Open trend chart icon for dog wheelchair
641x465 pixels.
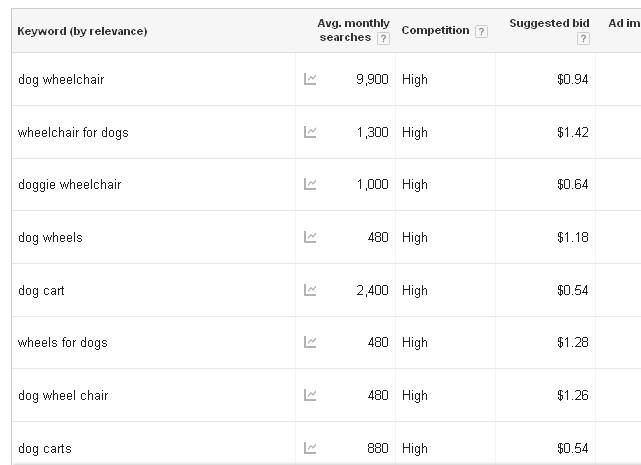(x=310, y=79)
